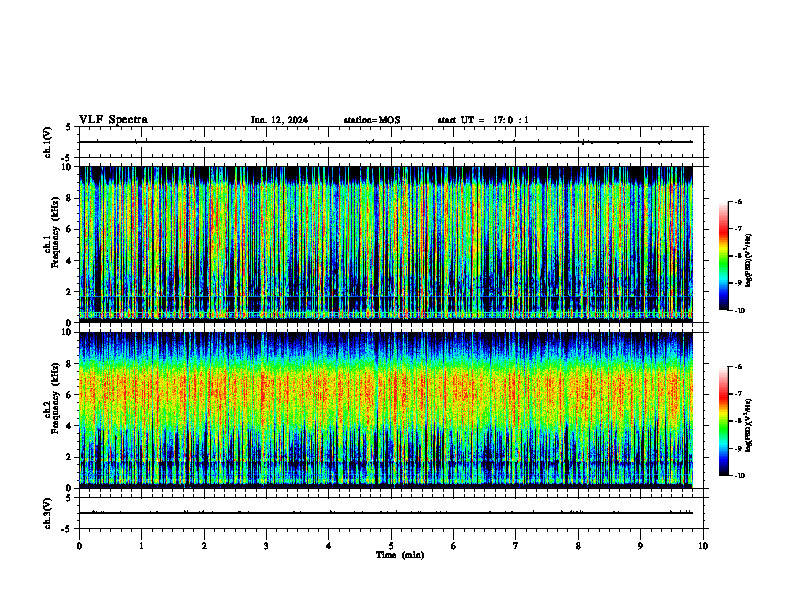Click the "ch.3(V)" vertical axis label
The image size is (792, 612).
[x=48, y=514]
